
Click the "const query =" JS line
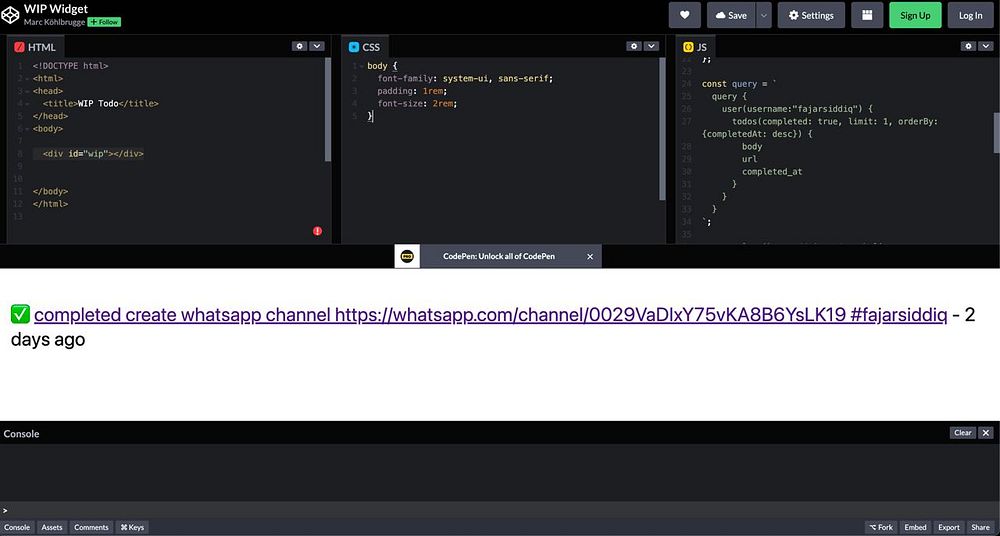pyautogui.click(x=740, y=84)
